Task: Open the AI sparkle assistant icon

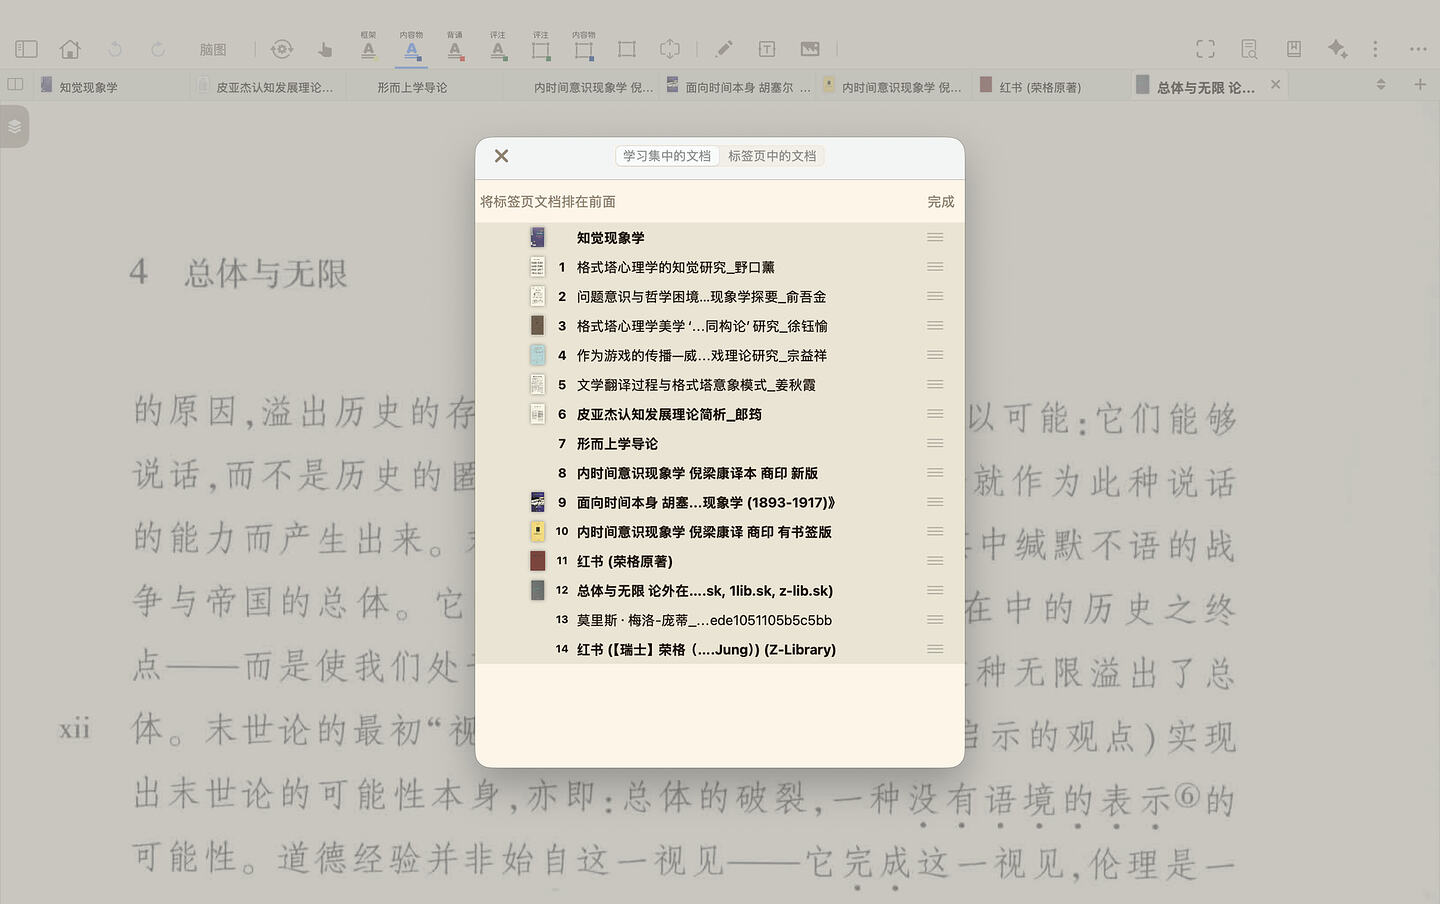Action: pyautogui.click(x=1337, y=49)
